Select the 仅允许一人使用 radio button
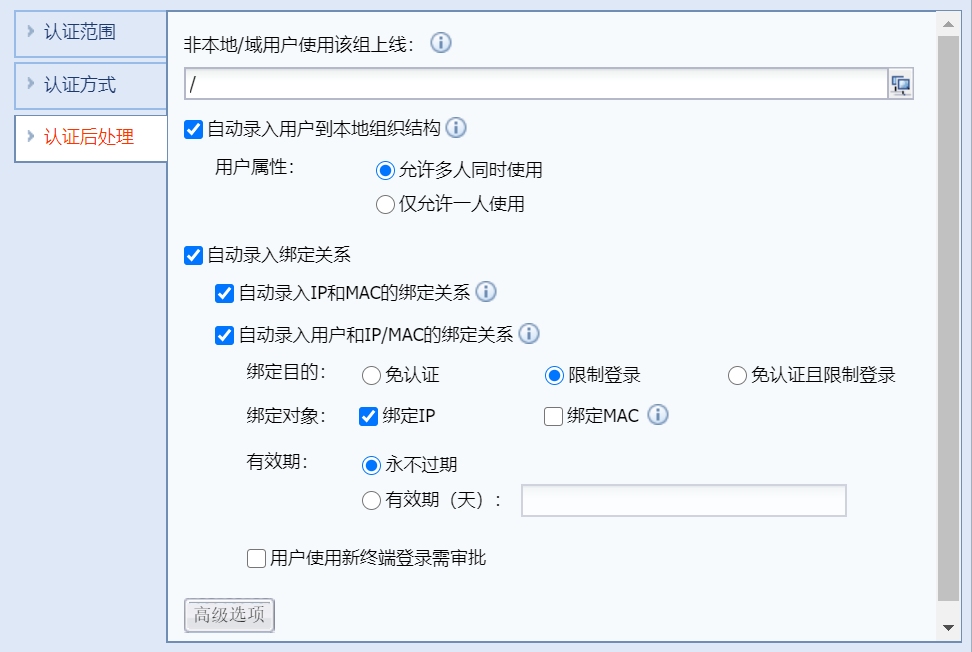This screenshot has width=972, height=652. (385, 205)
